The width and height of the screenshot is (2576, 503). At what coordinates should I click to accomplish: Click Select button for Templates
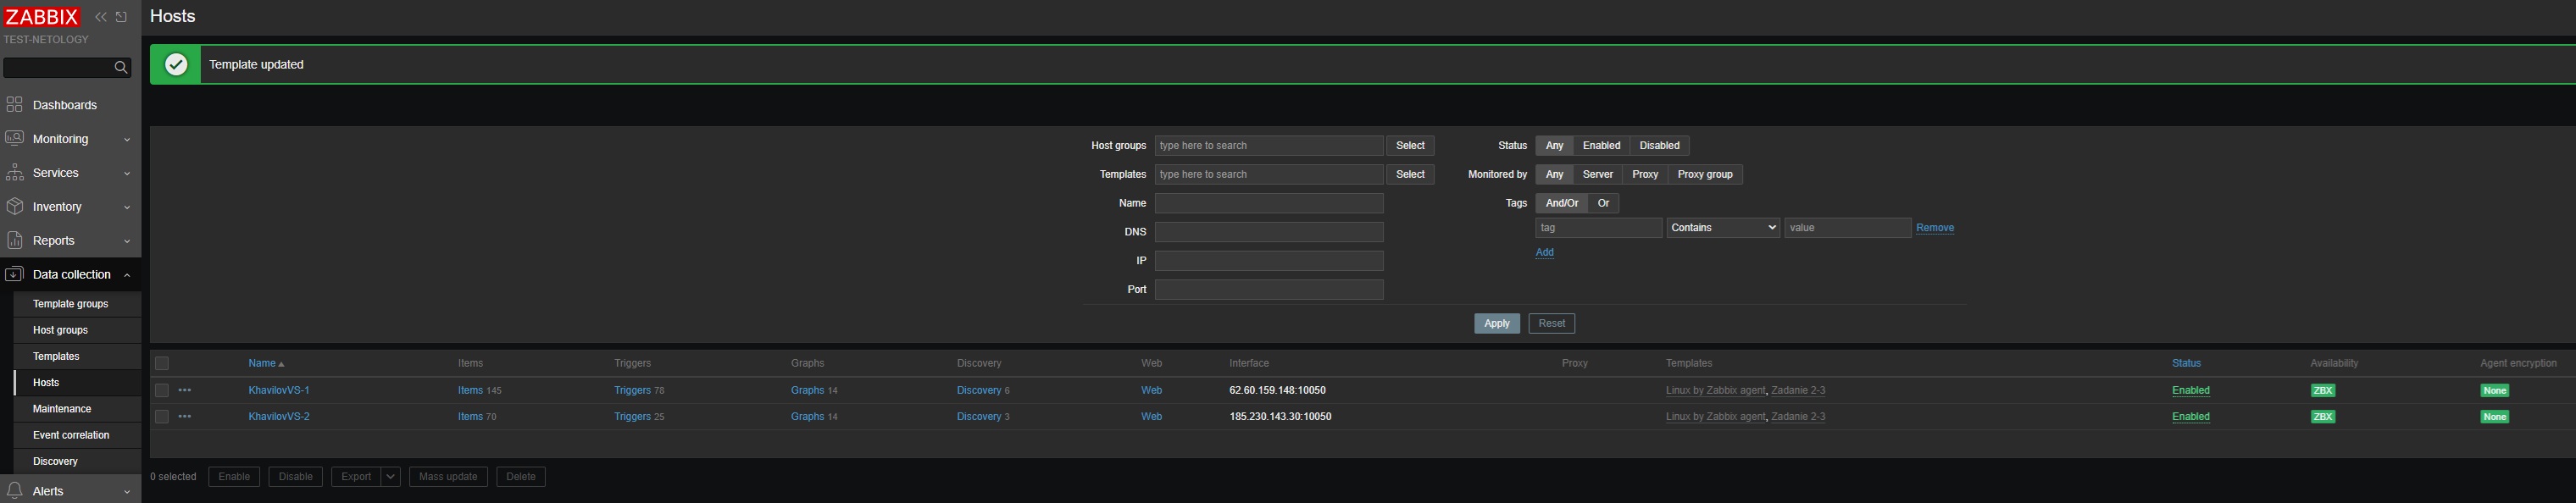click(1410, 175)
